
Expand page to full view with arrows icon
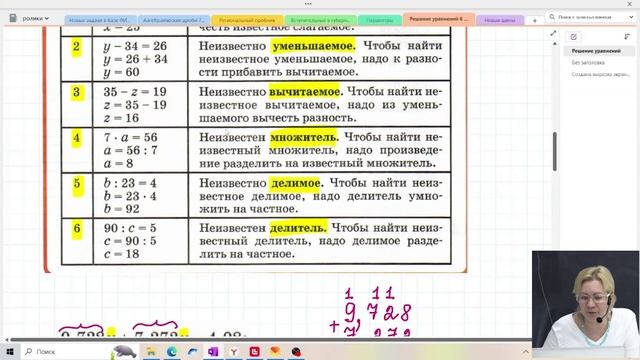click(x=553, y=33)
